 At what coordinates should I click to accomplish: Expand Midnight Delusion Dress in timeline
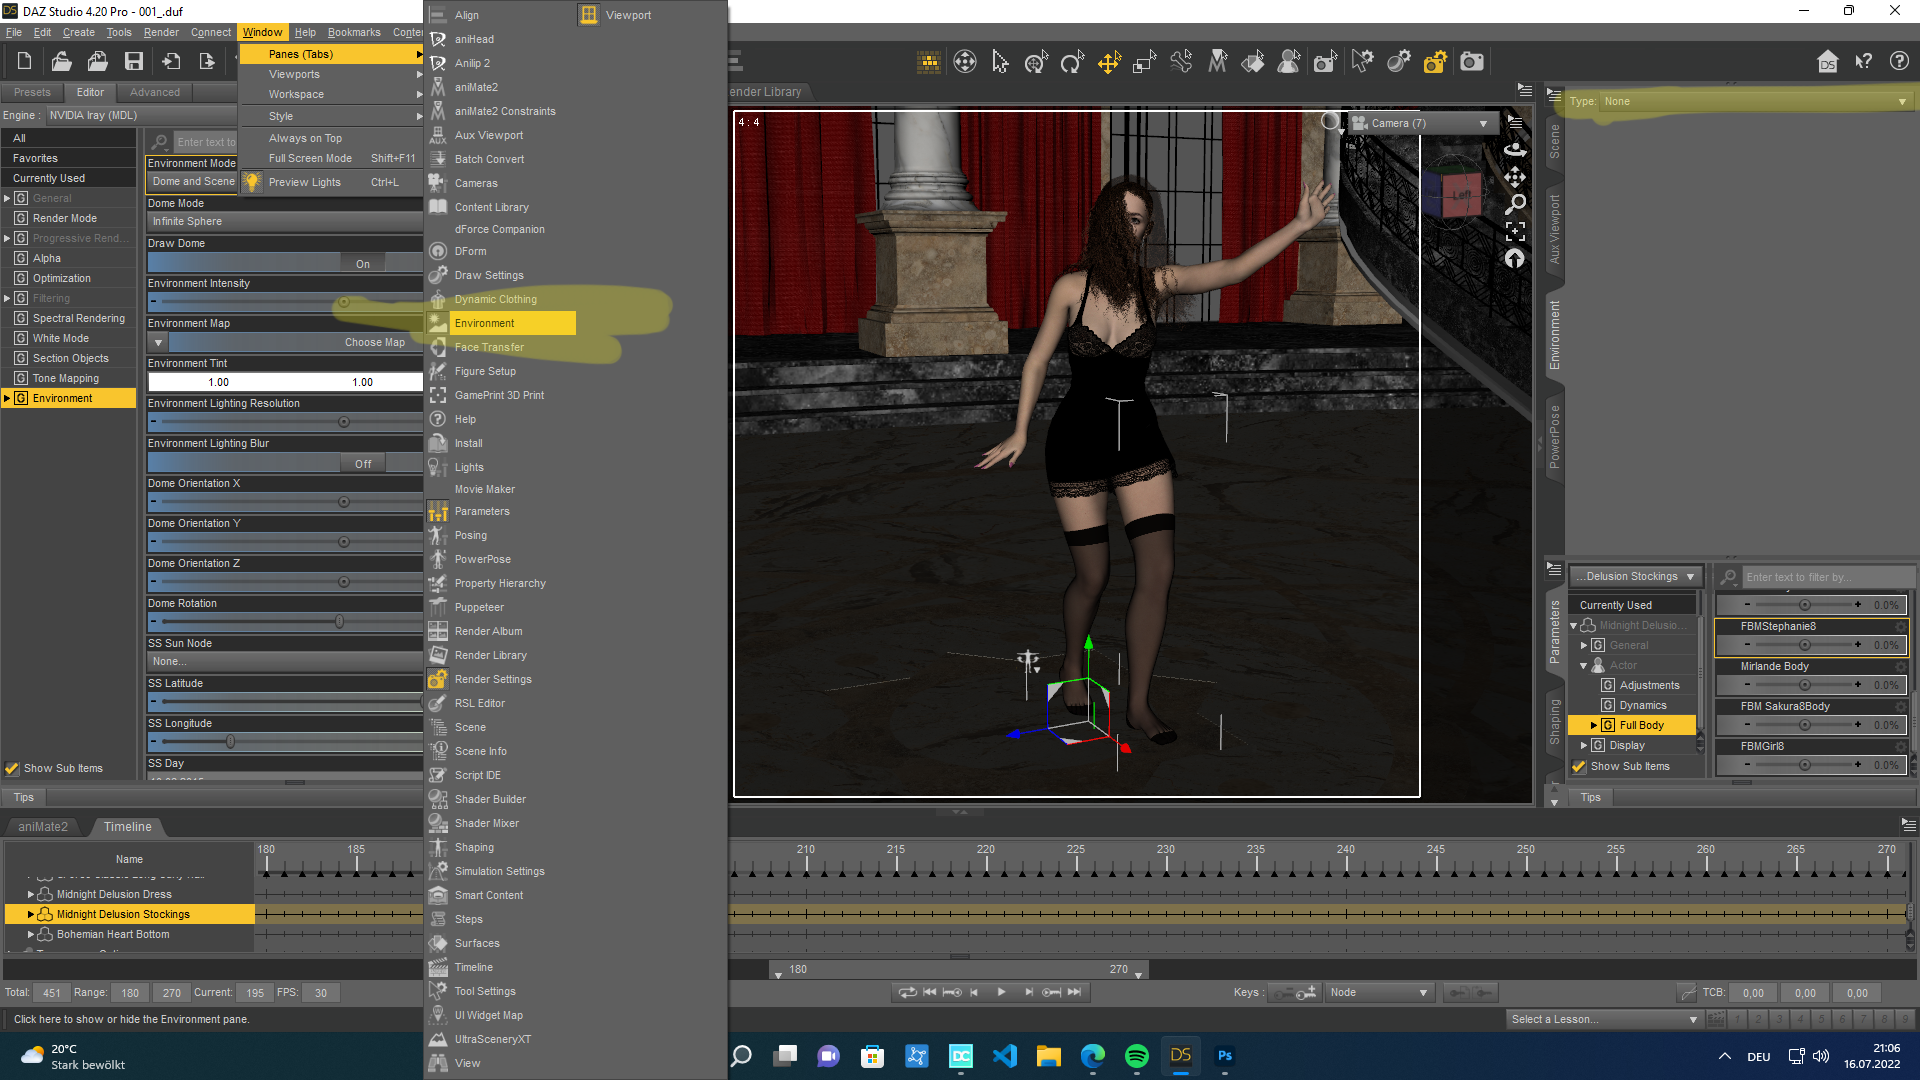coord(31,895)
